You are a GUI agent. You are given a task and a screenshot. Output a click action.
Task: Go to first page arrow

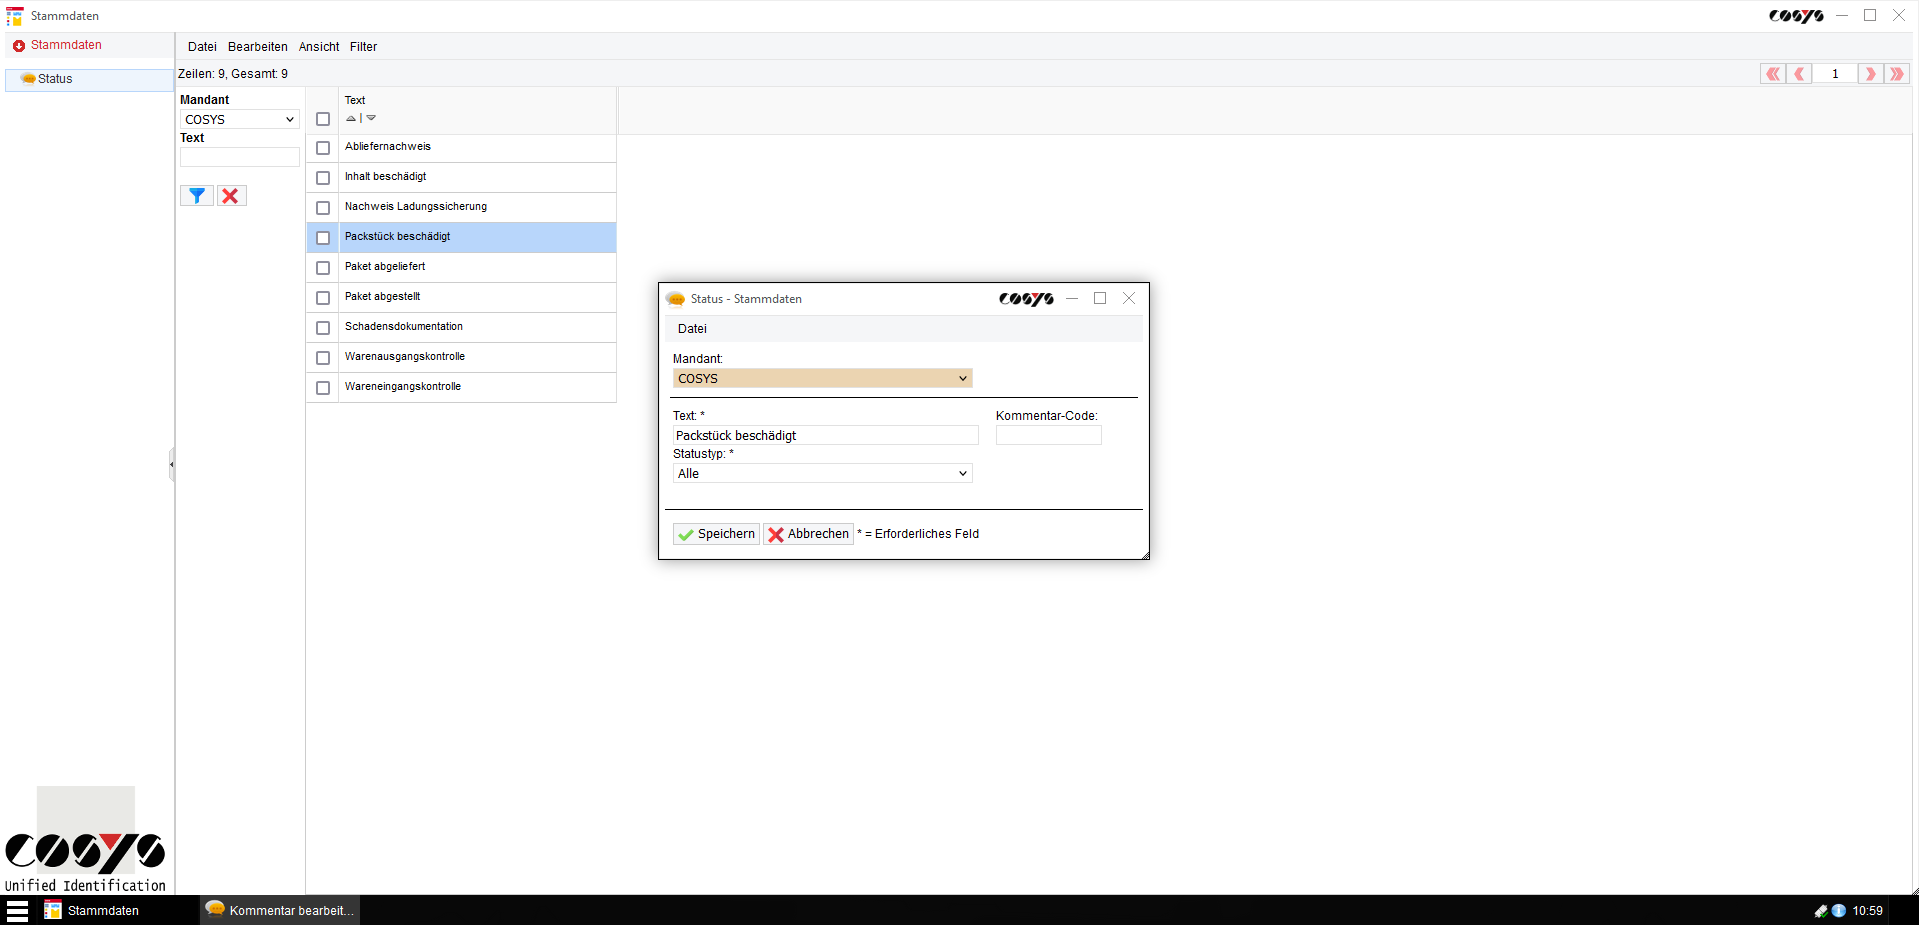[x=1773, y=74]
